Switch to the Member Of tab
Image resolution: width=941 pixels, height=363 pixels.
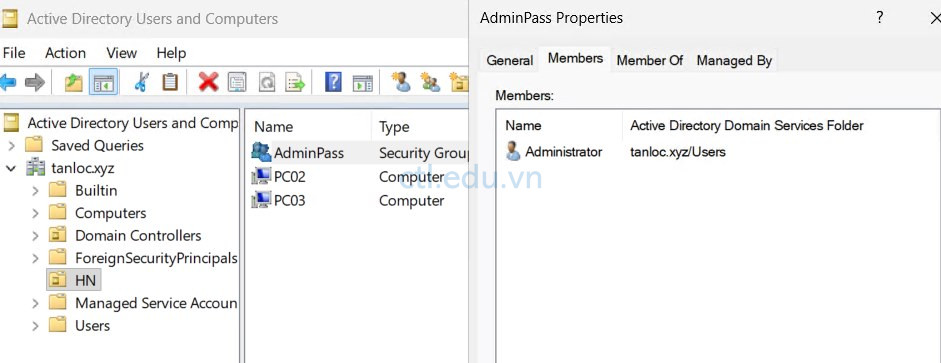(650, 61)
